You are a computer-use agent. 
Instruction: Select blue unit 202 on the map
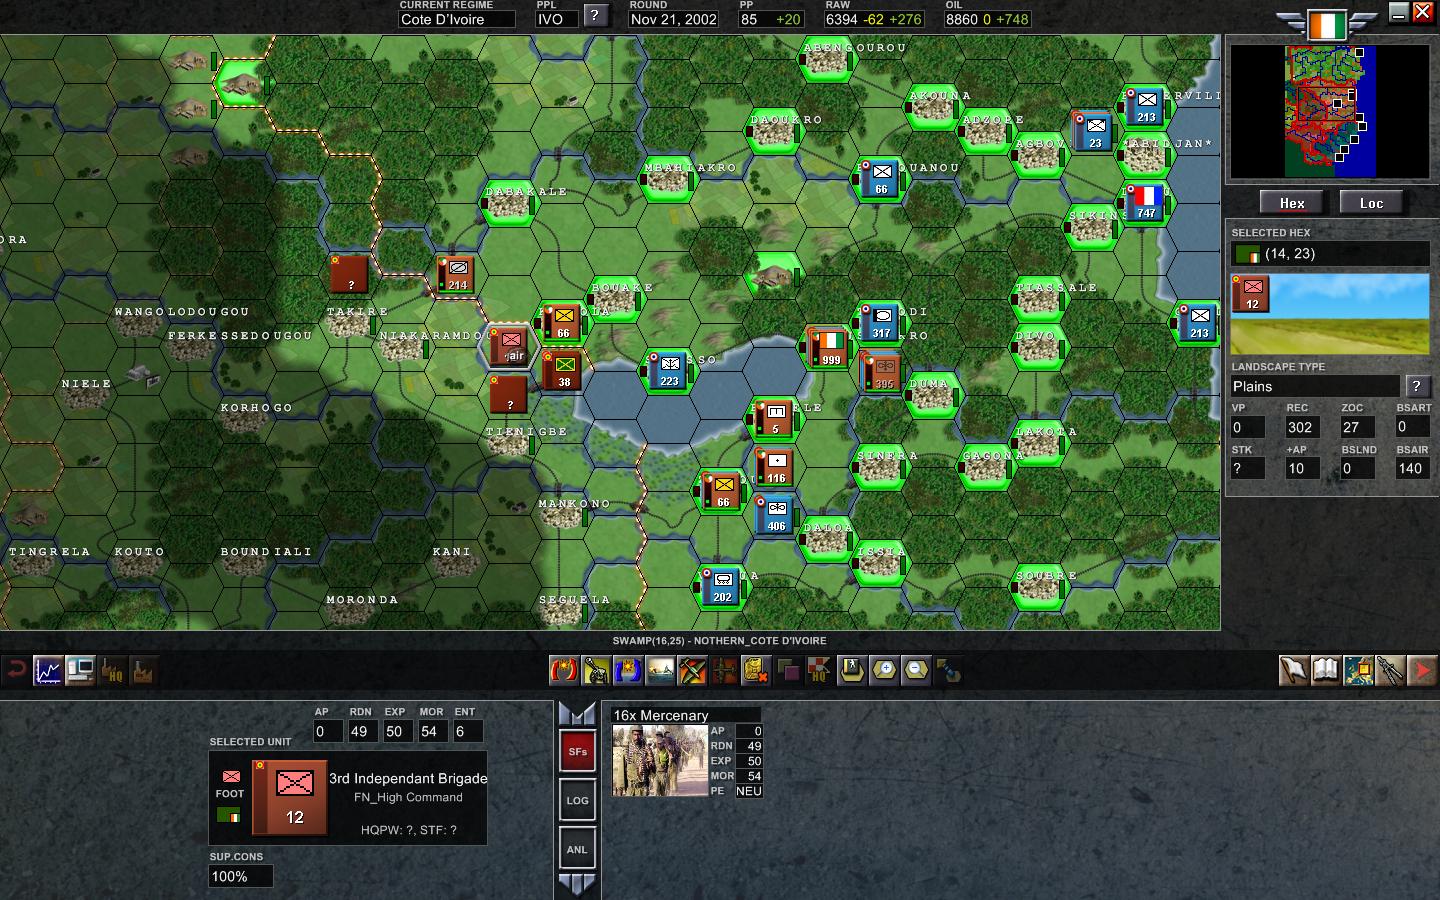point(722,586)
